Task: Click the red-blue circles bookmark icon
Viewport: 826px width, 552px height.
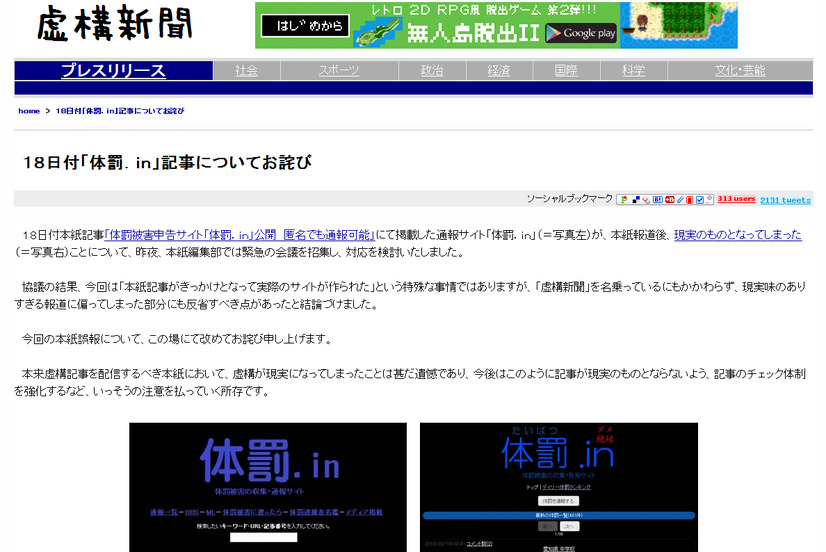Action: pyautogui.click(x=646, y=200)
